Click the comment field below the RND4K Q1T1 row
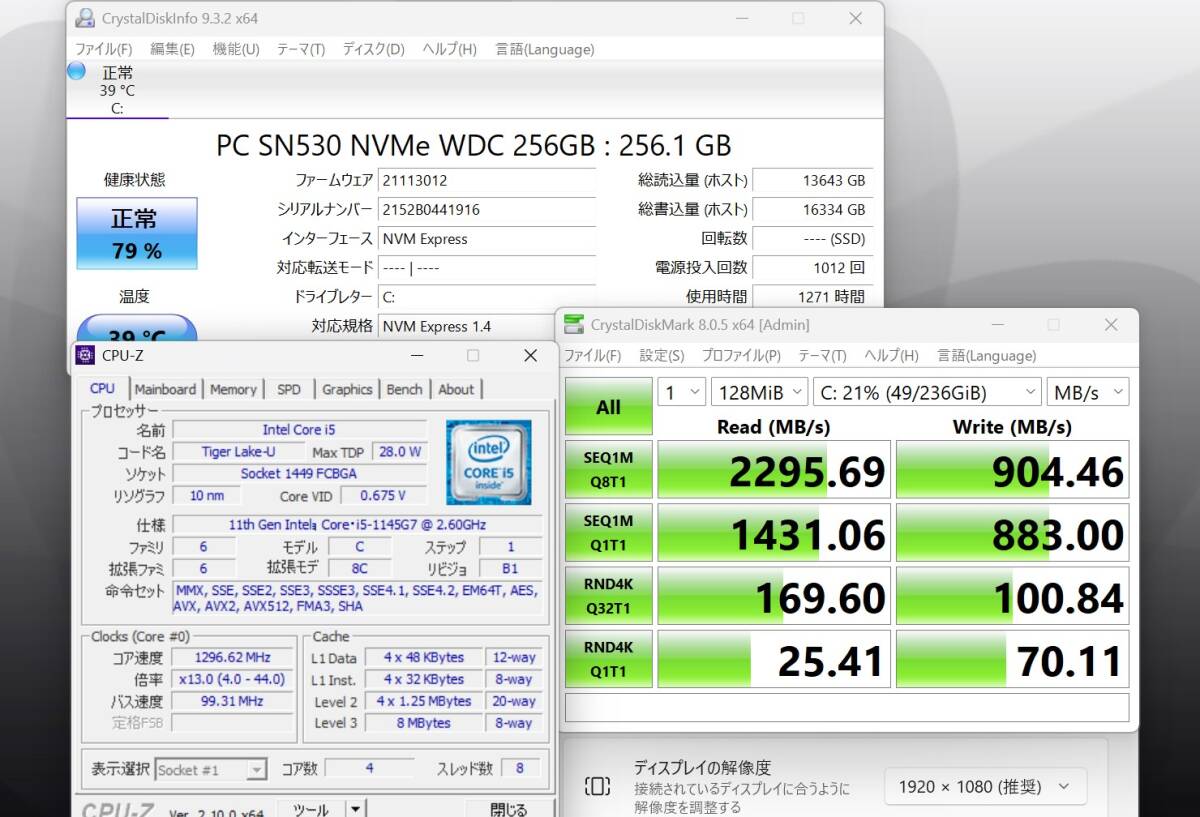 pyautogui.click(x=847, y=707)
